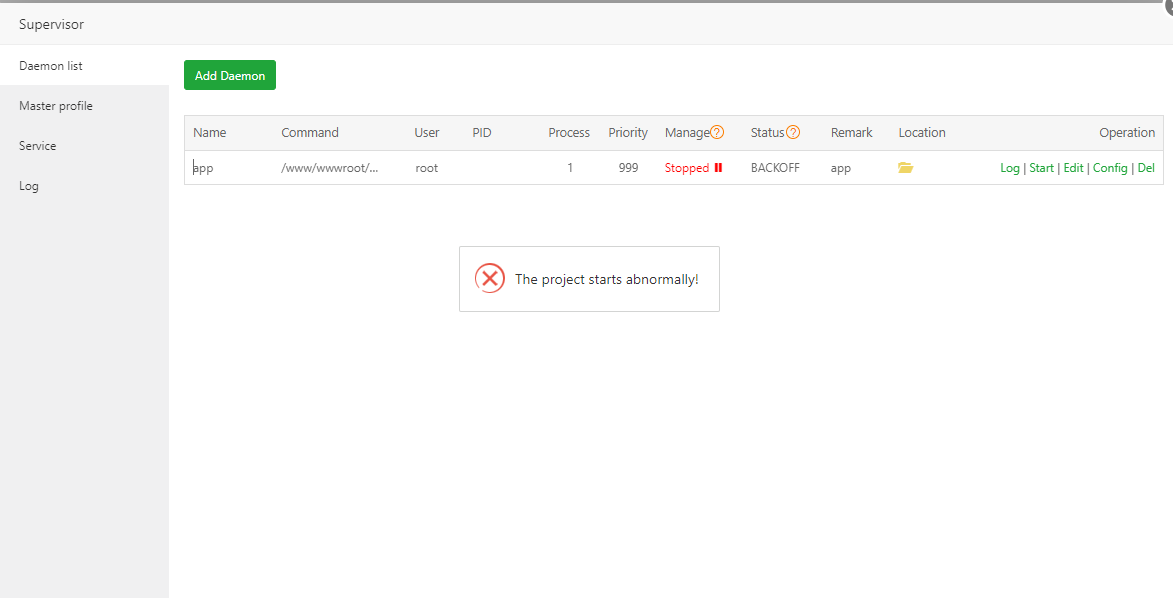Toggle the Stopped manage state for app
1173x598 pixels.
(687, 168)
